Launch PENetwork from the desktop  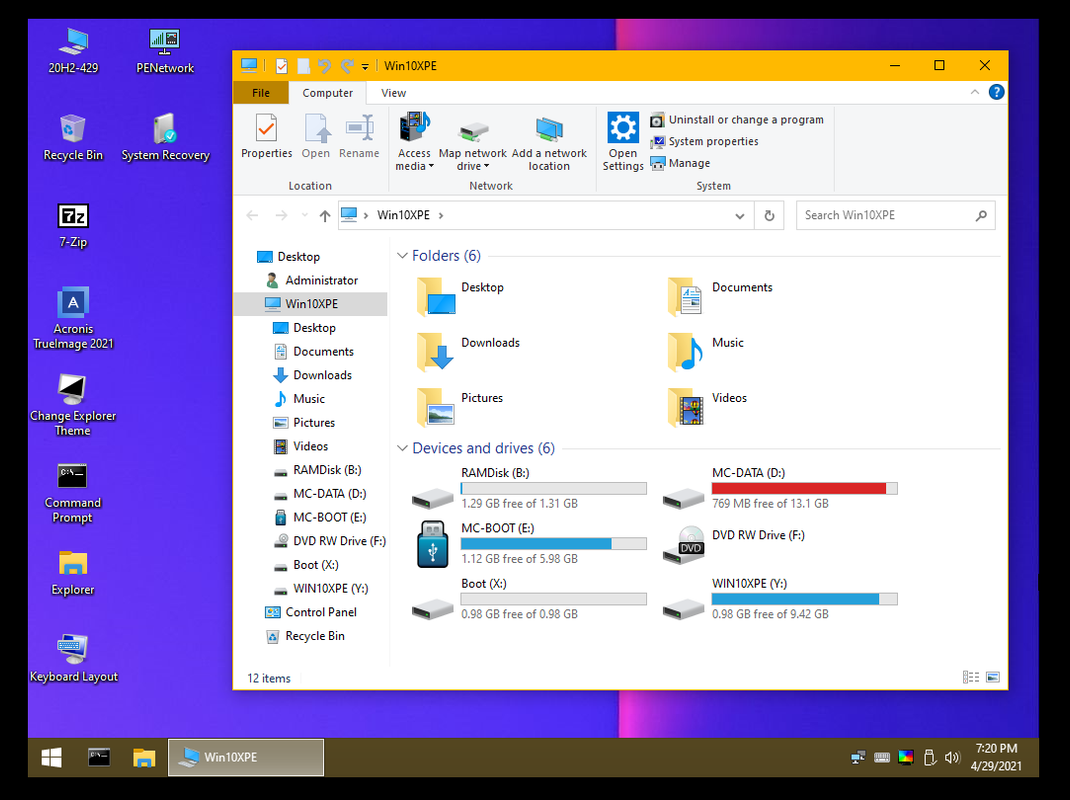164,51
